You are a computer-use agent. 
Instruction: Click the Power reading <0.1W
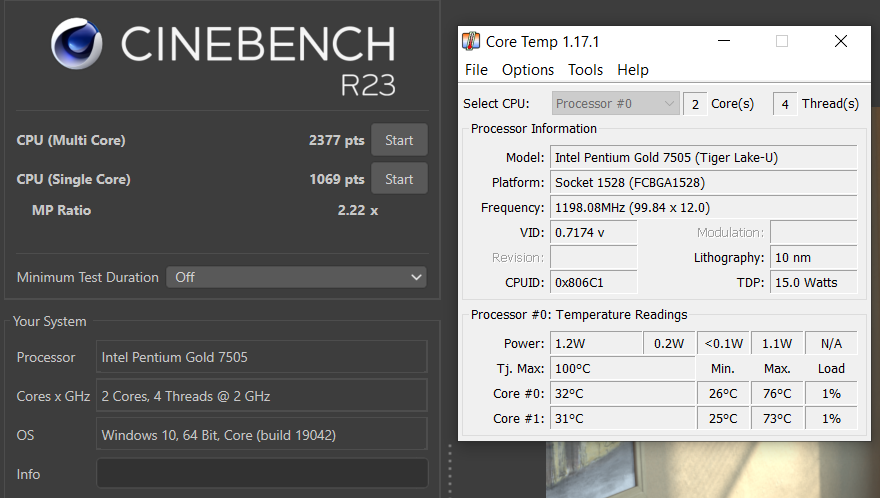(723, 343)
